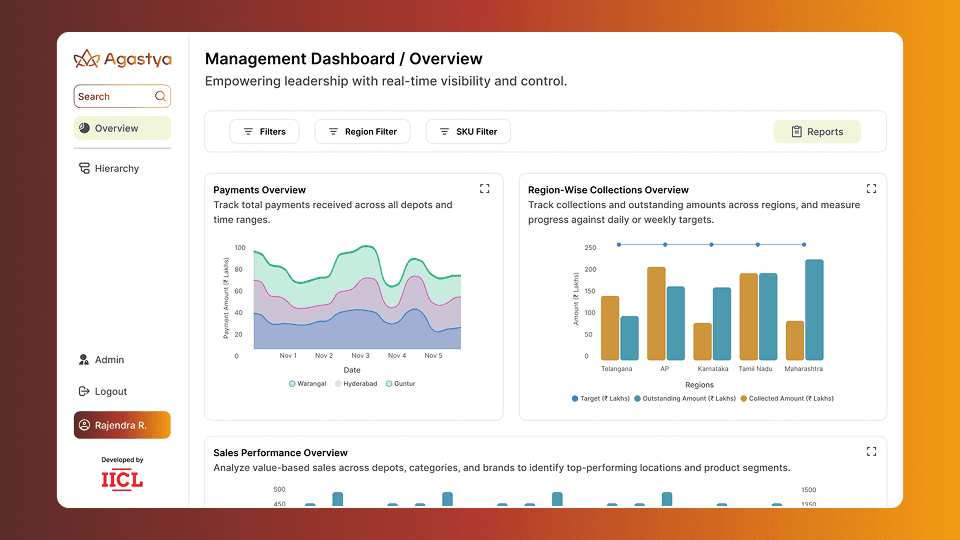Toggle the Hyderabad legend series
Viewport: 960px width, 540px height.
tap(356, 384)
